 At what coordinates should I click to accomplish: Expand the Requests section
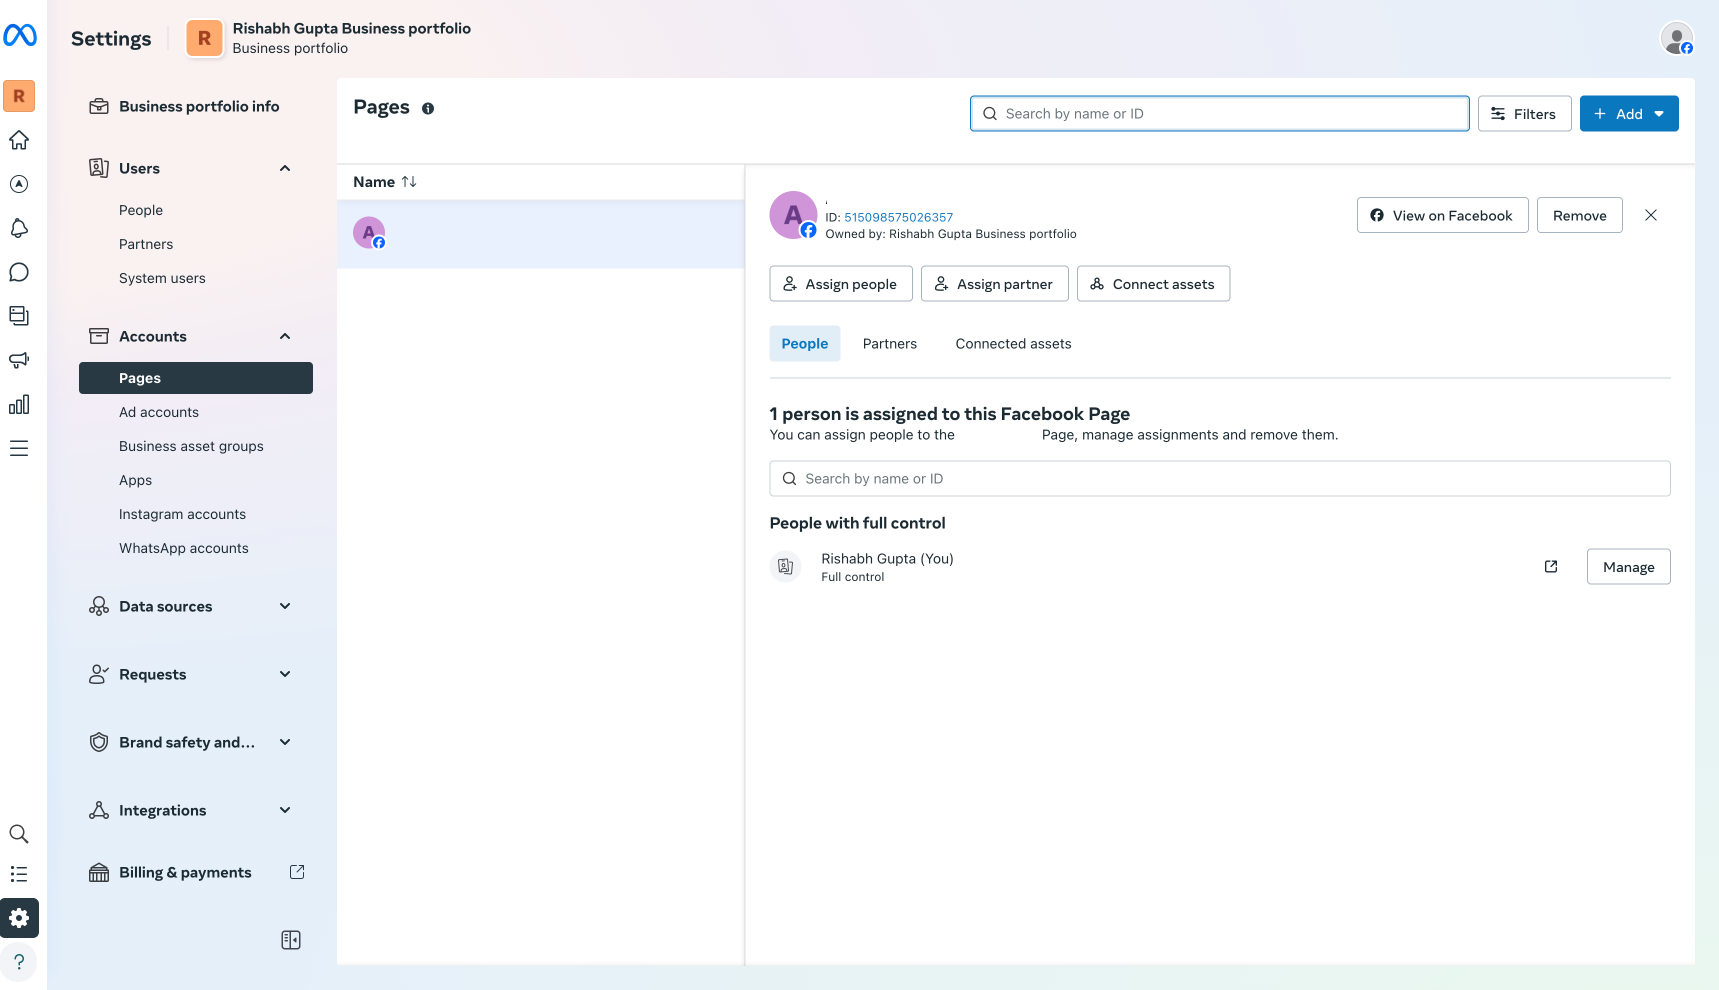click(285, 674)
